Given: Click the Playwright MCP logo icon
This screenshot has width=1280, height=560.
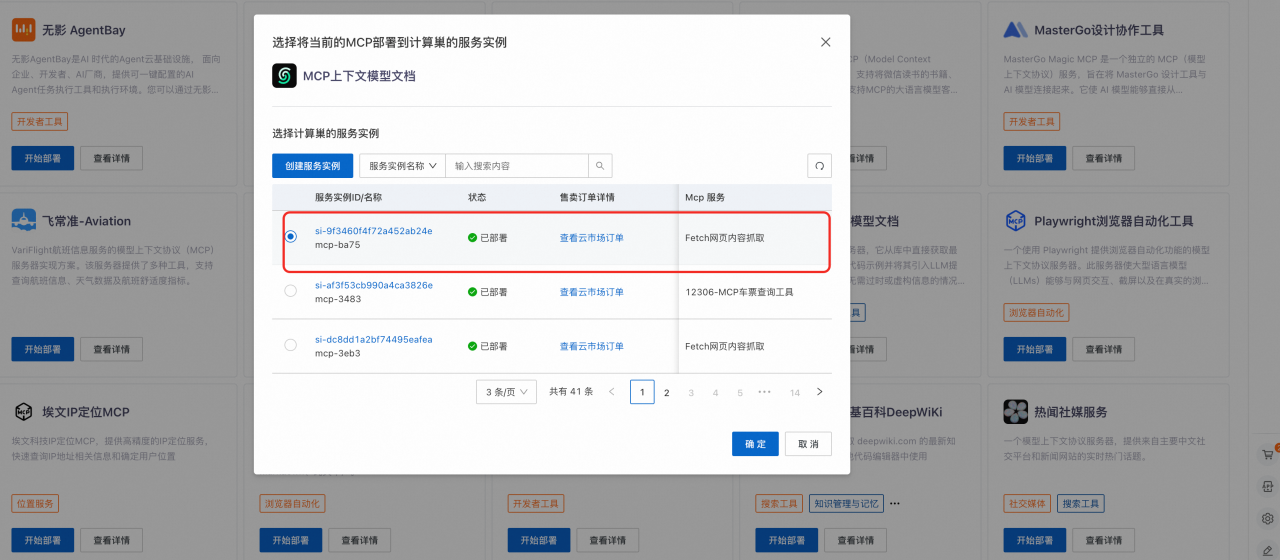Looking at the screenshot, I should (x=1016, y=221).
